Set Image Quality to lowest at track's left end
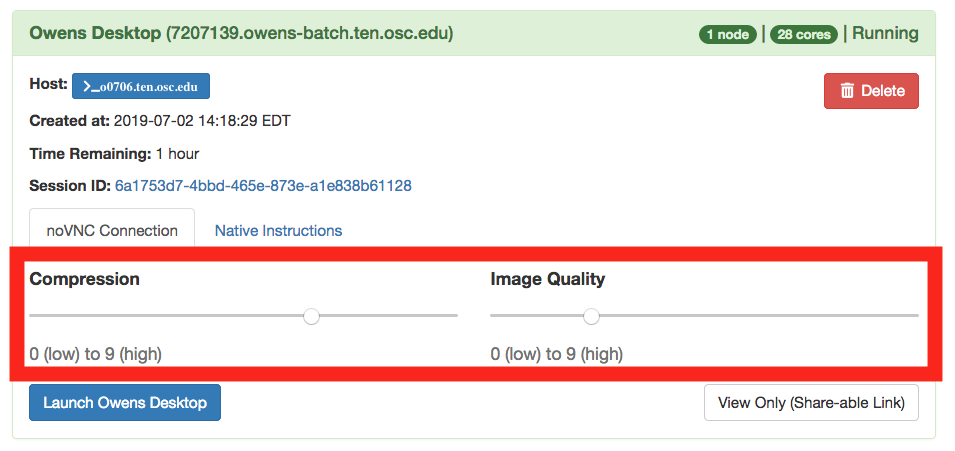Image resolution: width=955 pixels, height=451 pixels. 493,316
